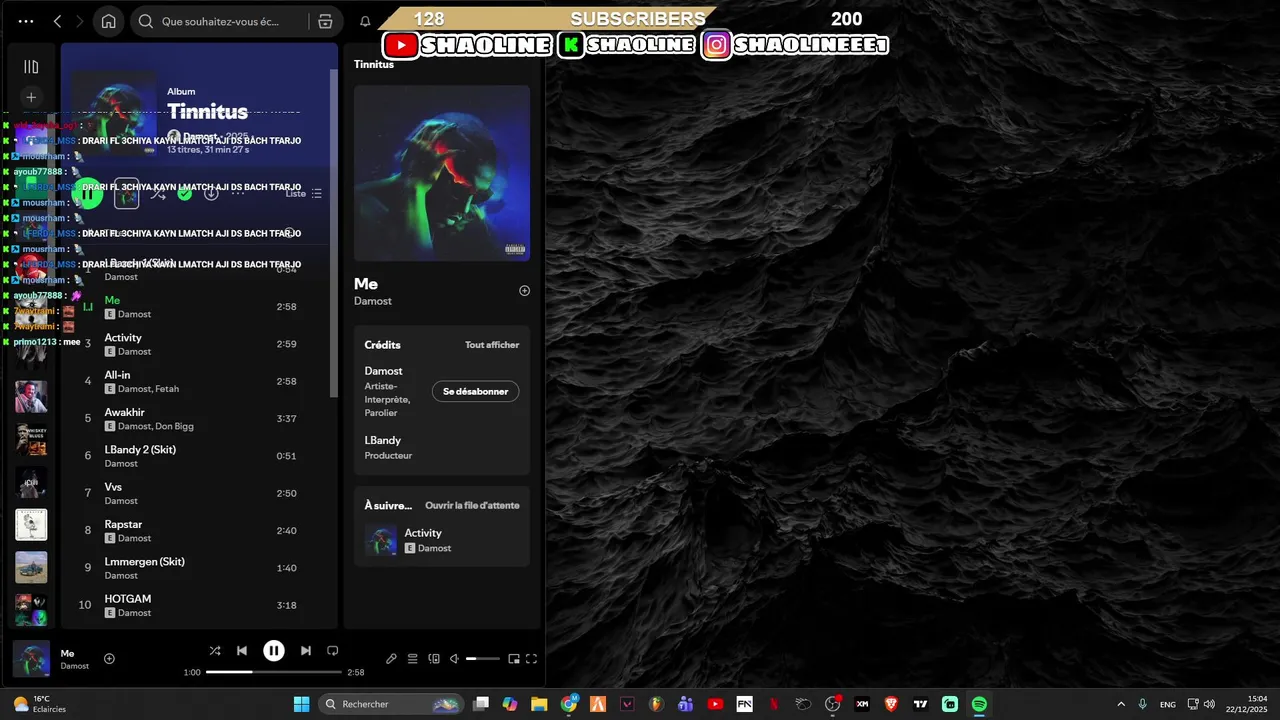The image size is (1280, 720).
Task: Create a new playlist with plus button
Action: (31, 97)
